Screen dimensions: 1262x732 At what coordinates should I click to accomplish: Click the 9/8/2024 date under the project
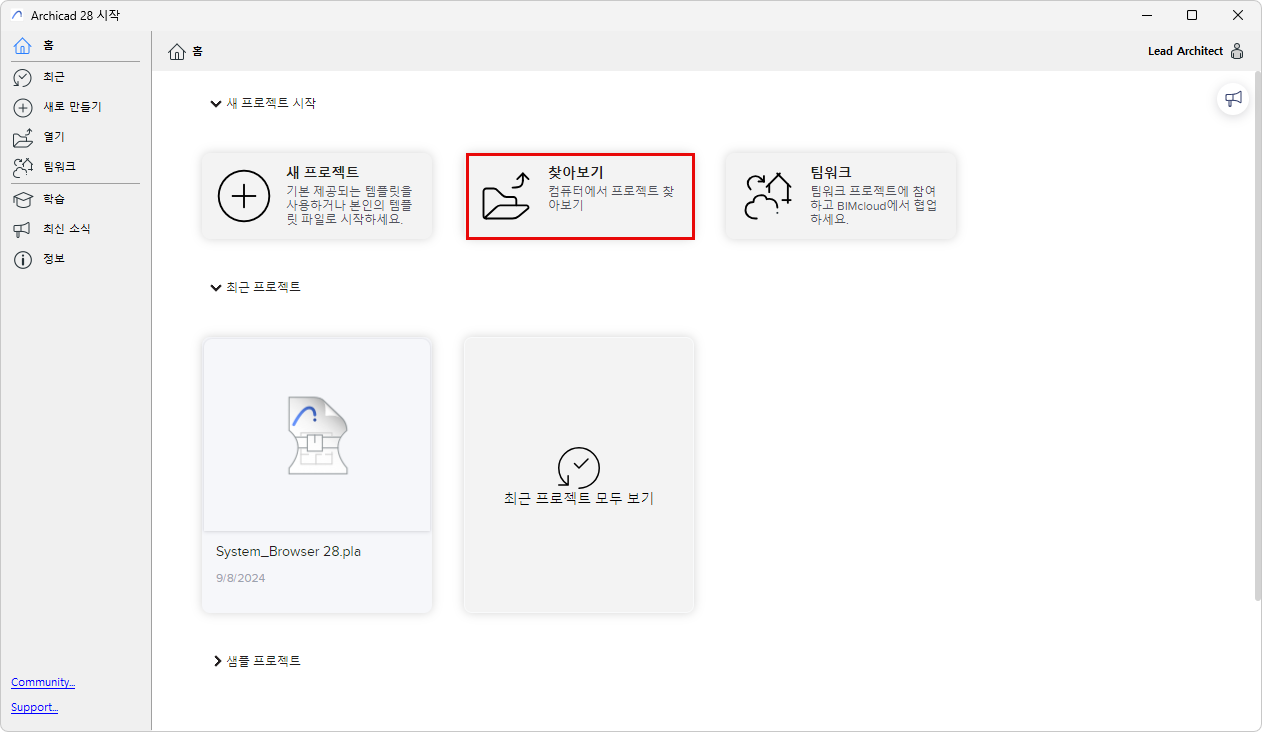tap(241, 578)
